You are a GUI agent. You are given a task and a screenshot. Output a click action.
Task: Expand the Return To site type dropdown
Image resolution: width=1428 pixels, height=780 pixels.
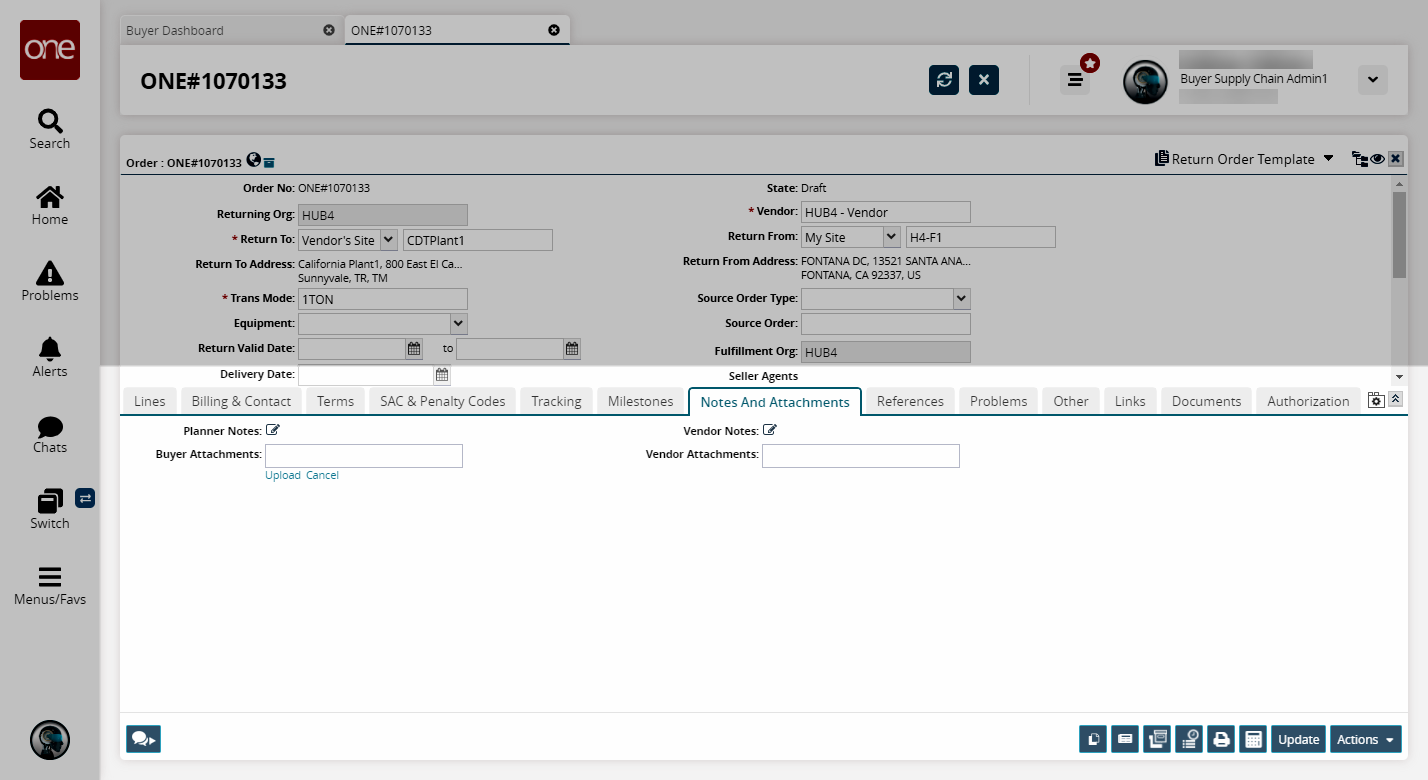[388, 240]
